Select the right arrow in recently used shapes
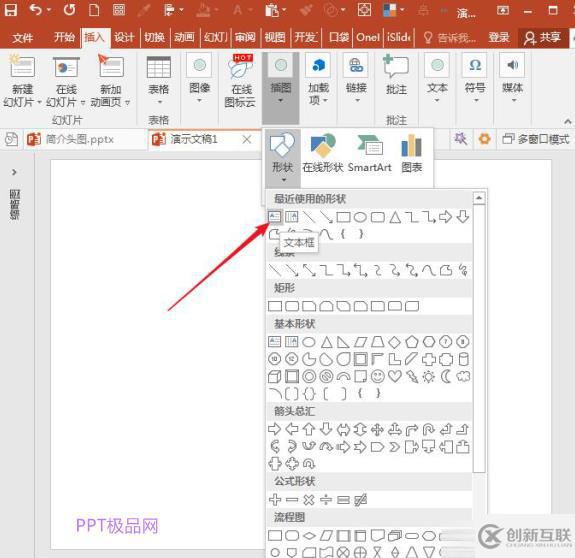 coord(446,217)
